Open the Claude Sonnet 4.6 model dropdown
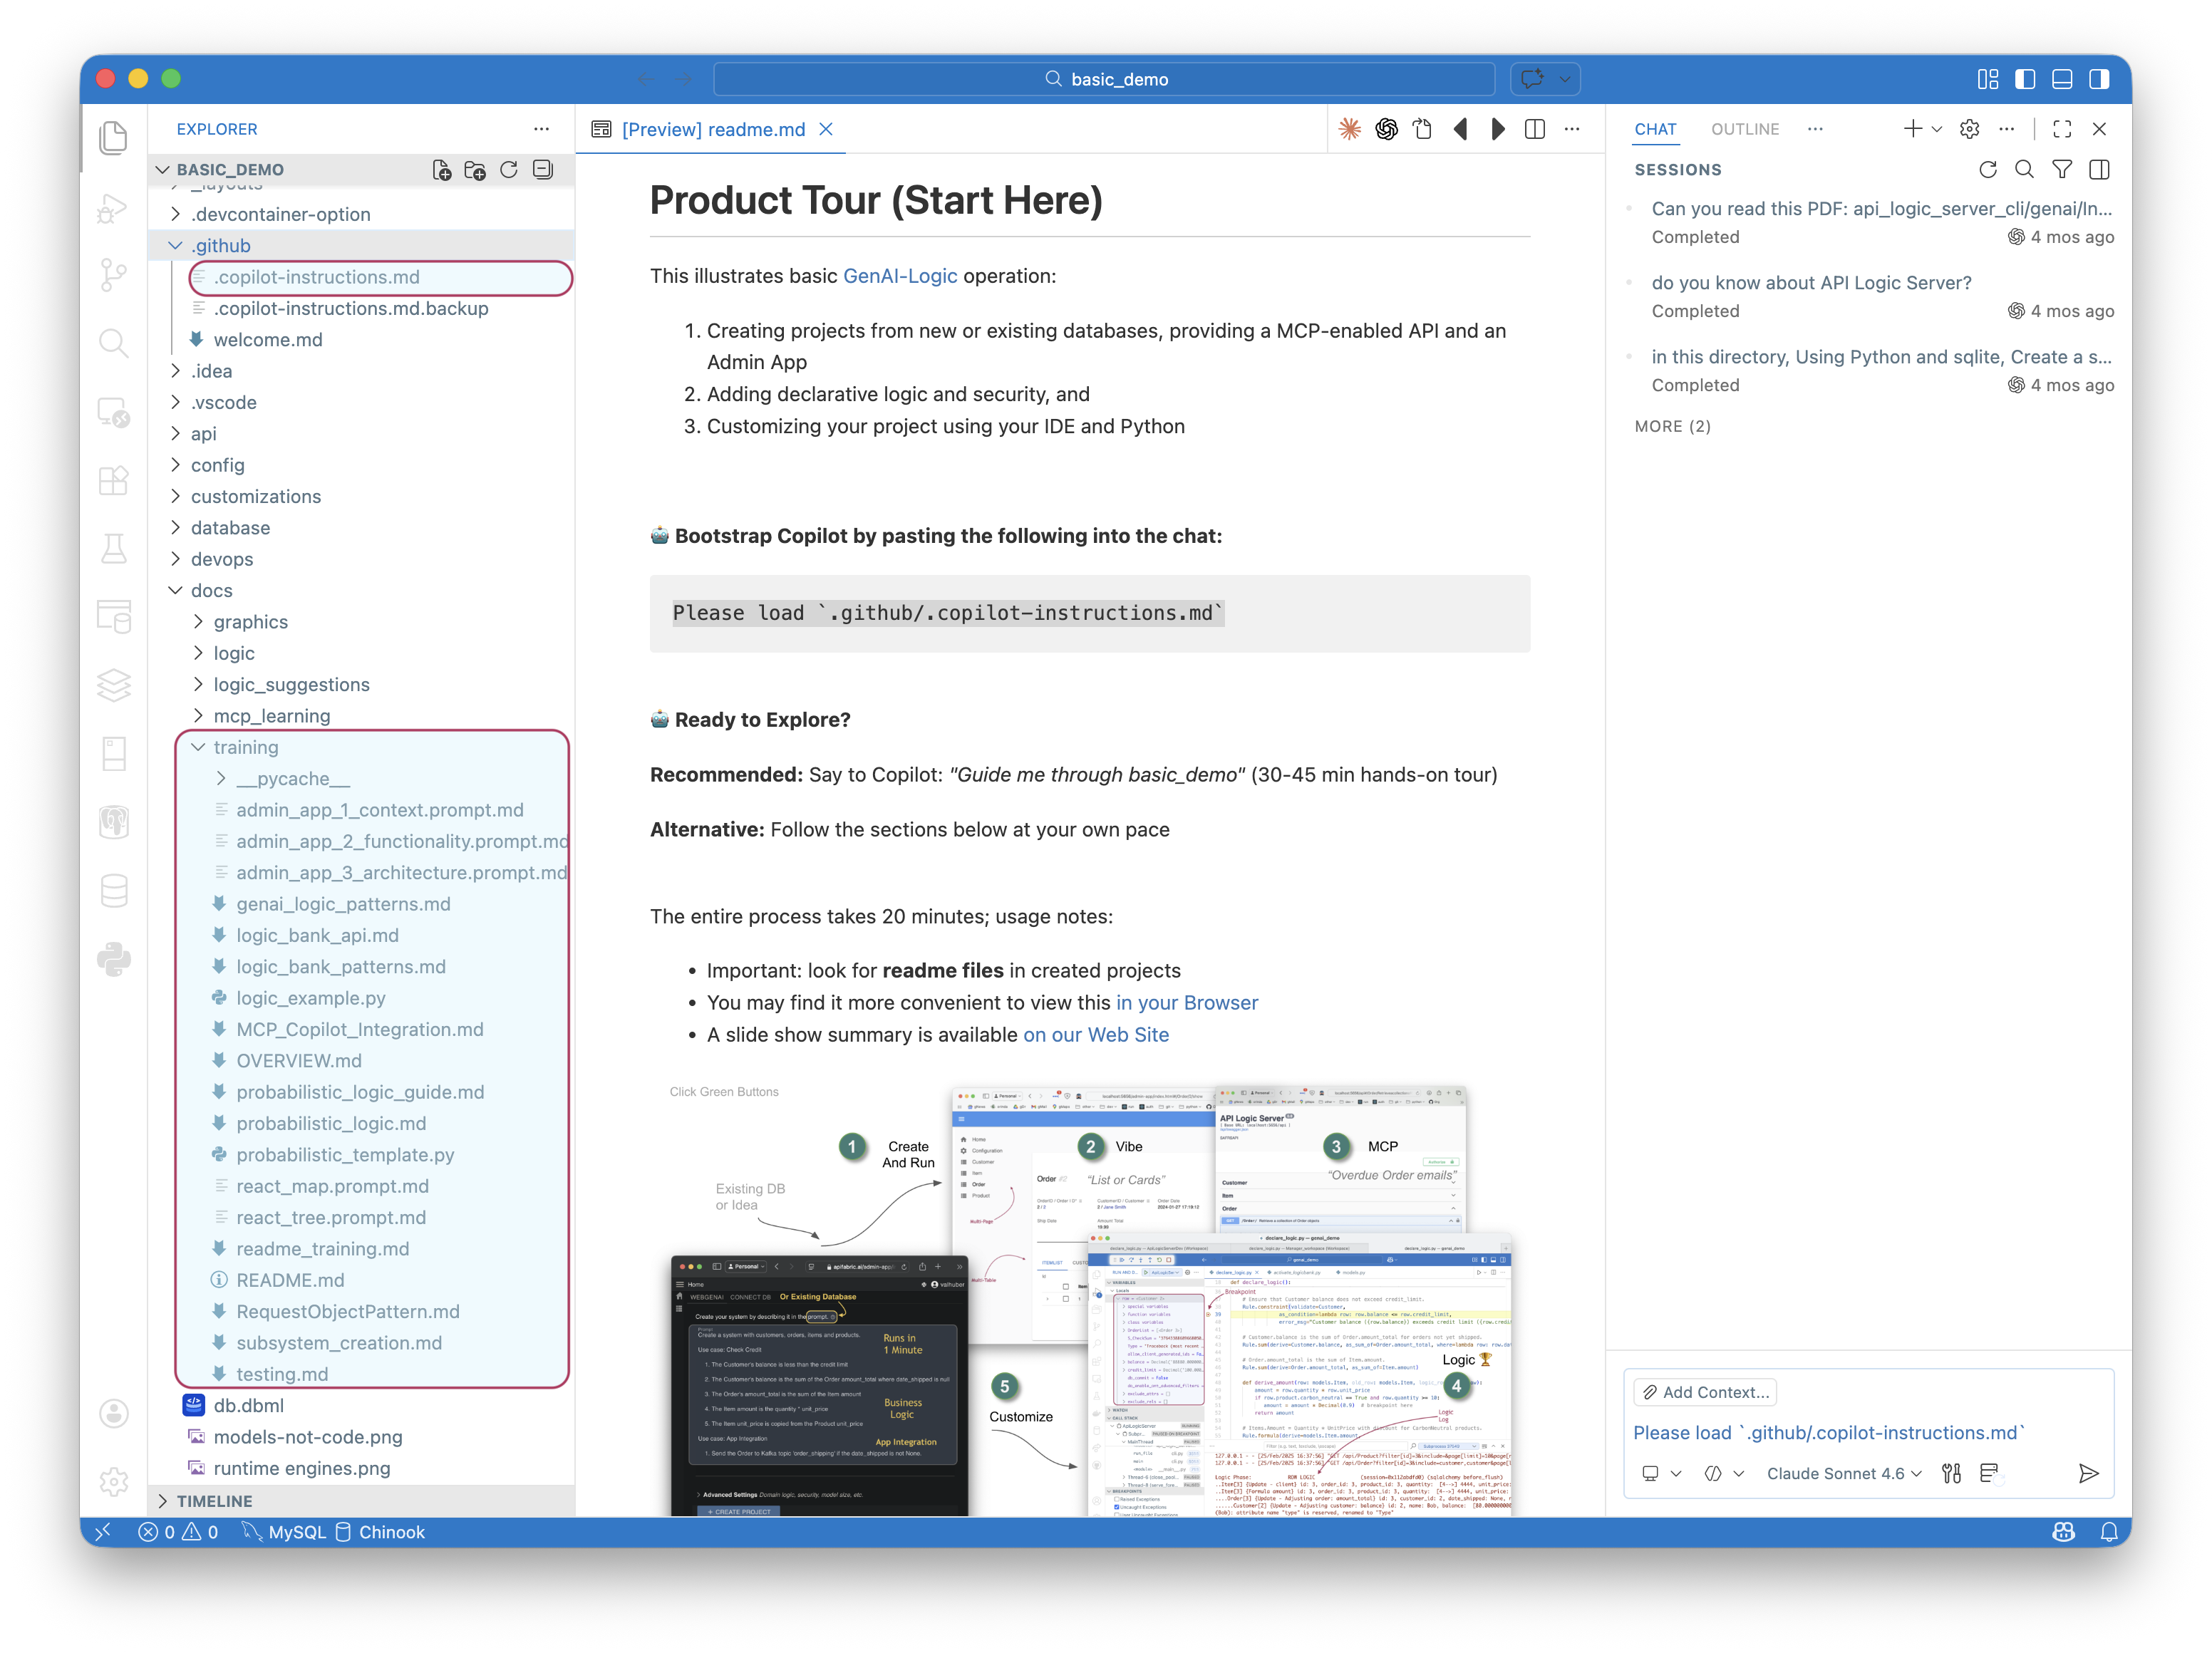Screen dimensions: 2212x1653 (x=1843, y=1473)
